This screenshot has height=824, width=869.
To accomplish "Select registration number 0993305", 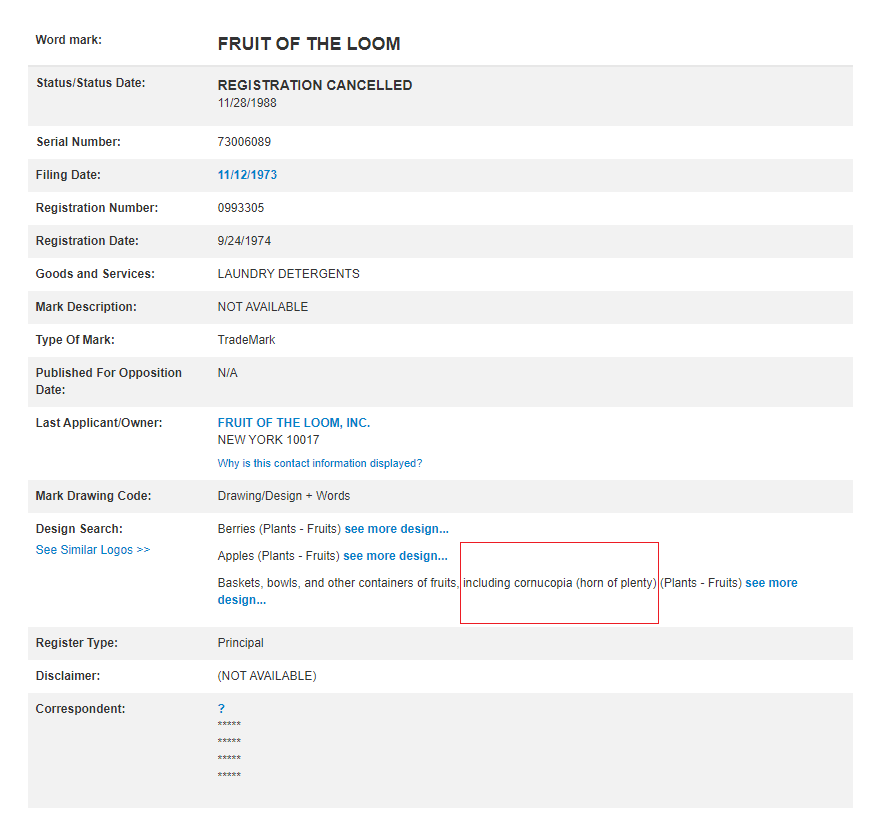I will coord(241,208).
